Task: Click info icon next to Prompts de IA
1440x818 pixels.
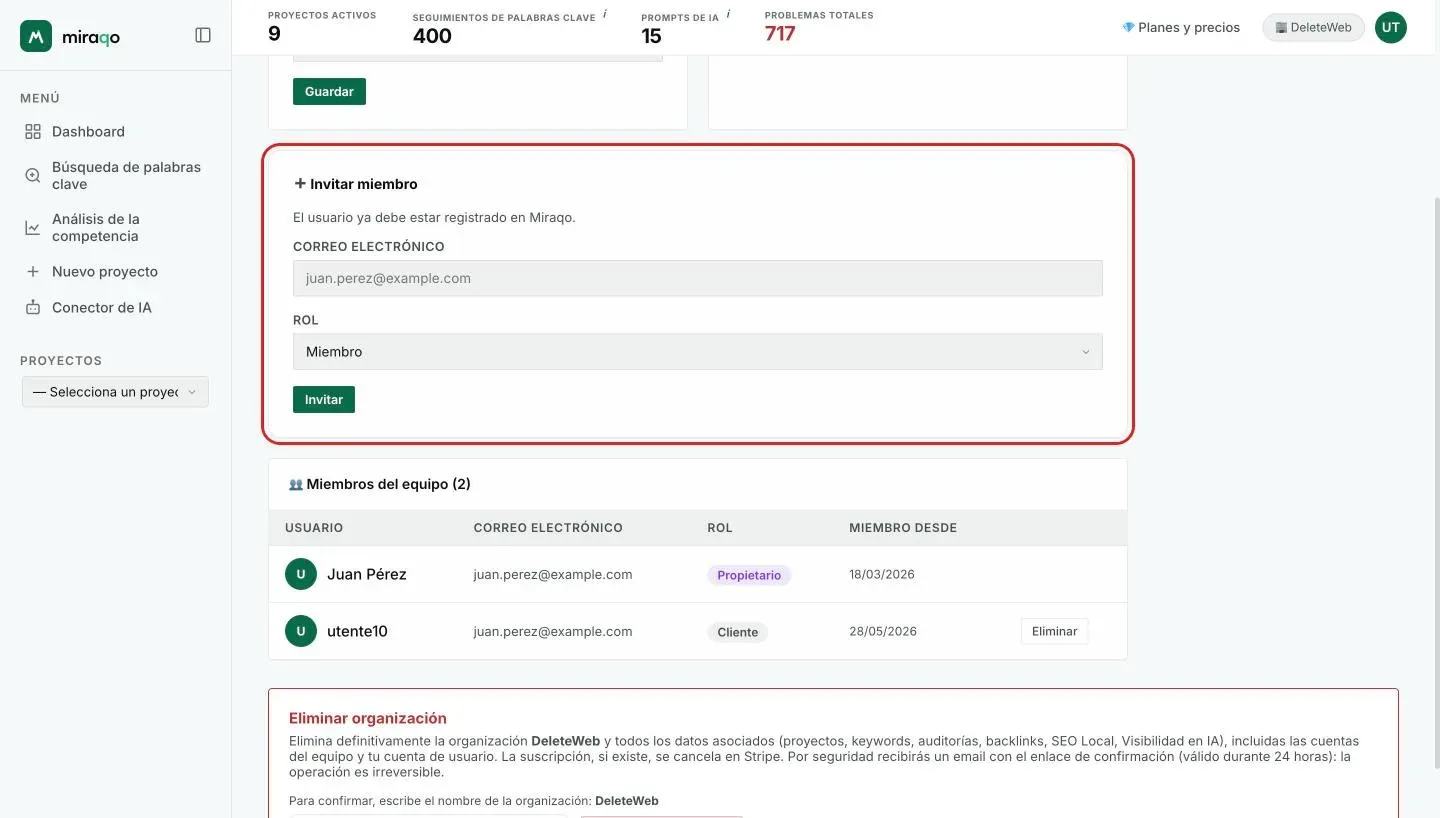Action: pos(728,14)
